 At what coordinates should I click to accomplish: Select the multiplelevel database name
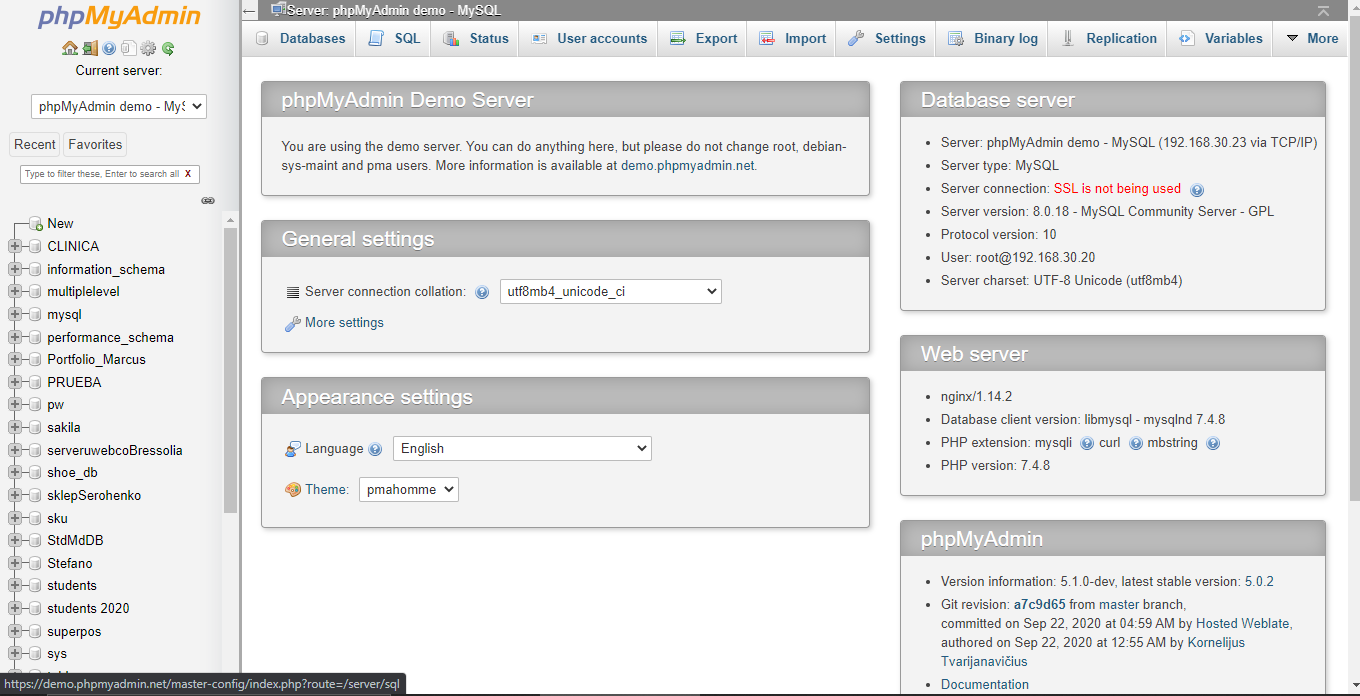tap(83, 292)
